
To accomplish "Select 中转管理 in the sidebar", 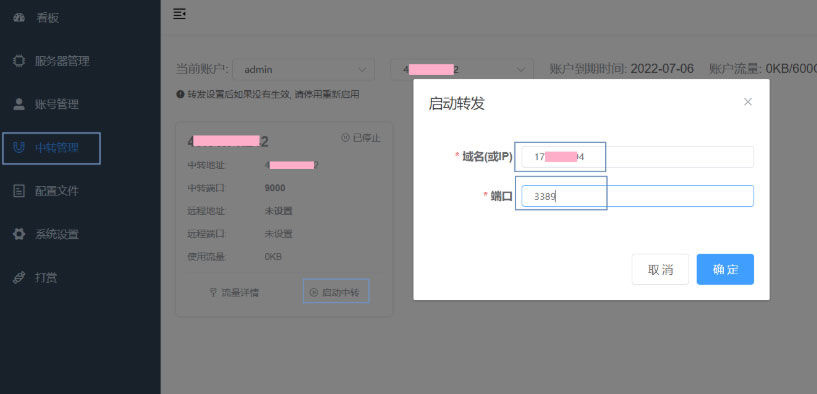I will click(57, 148).
